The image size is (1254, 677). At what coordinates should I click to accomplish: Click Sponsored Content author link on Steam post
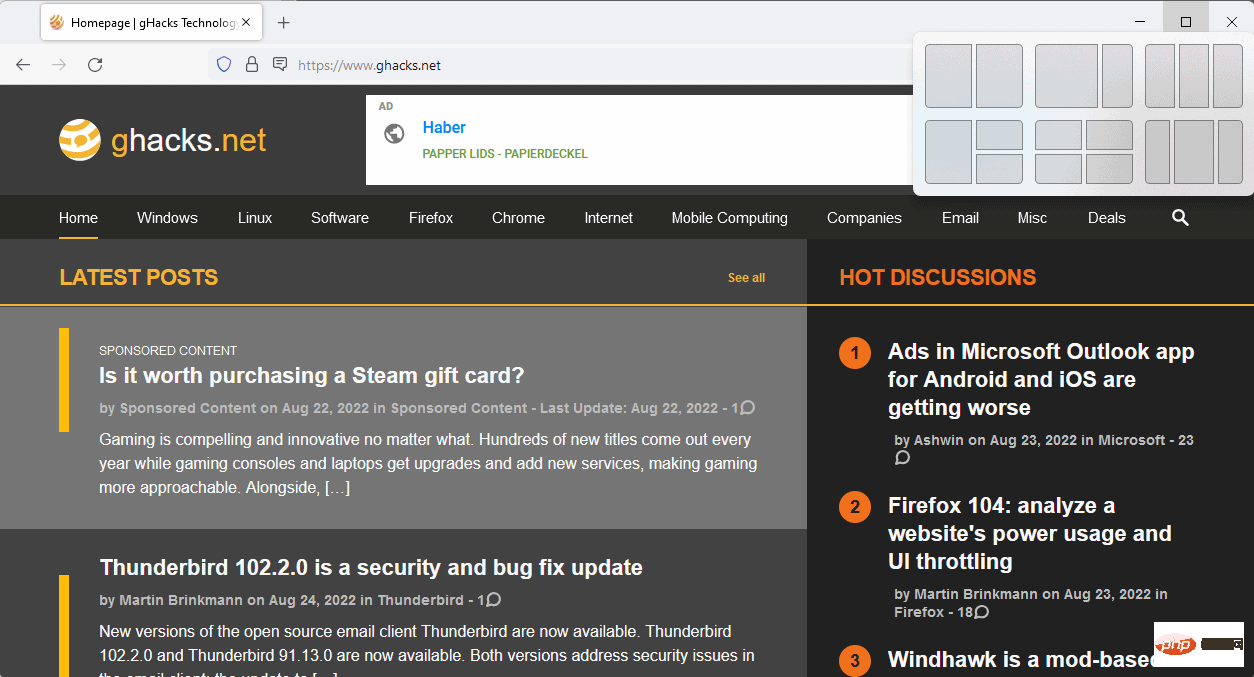188,408
